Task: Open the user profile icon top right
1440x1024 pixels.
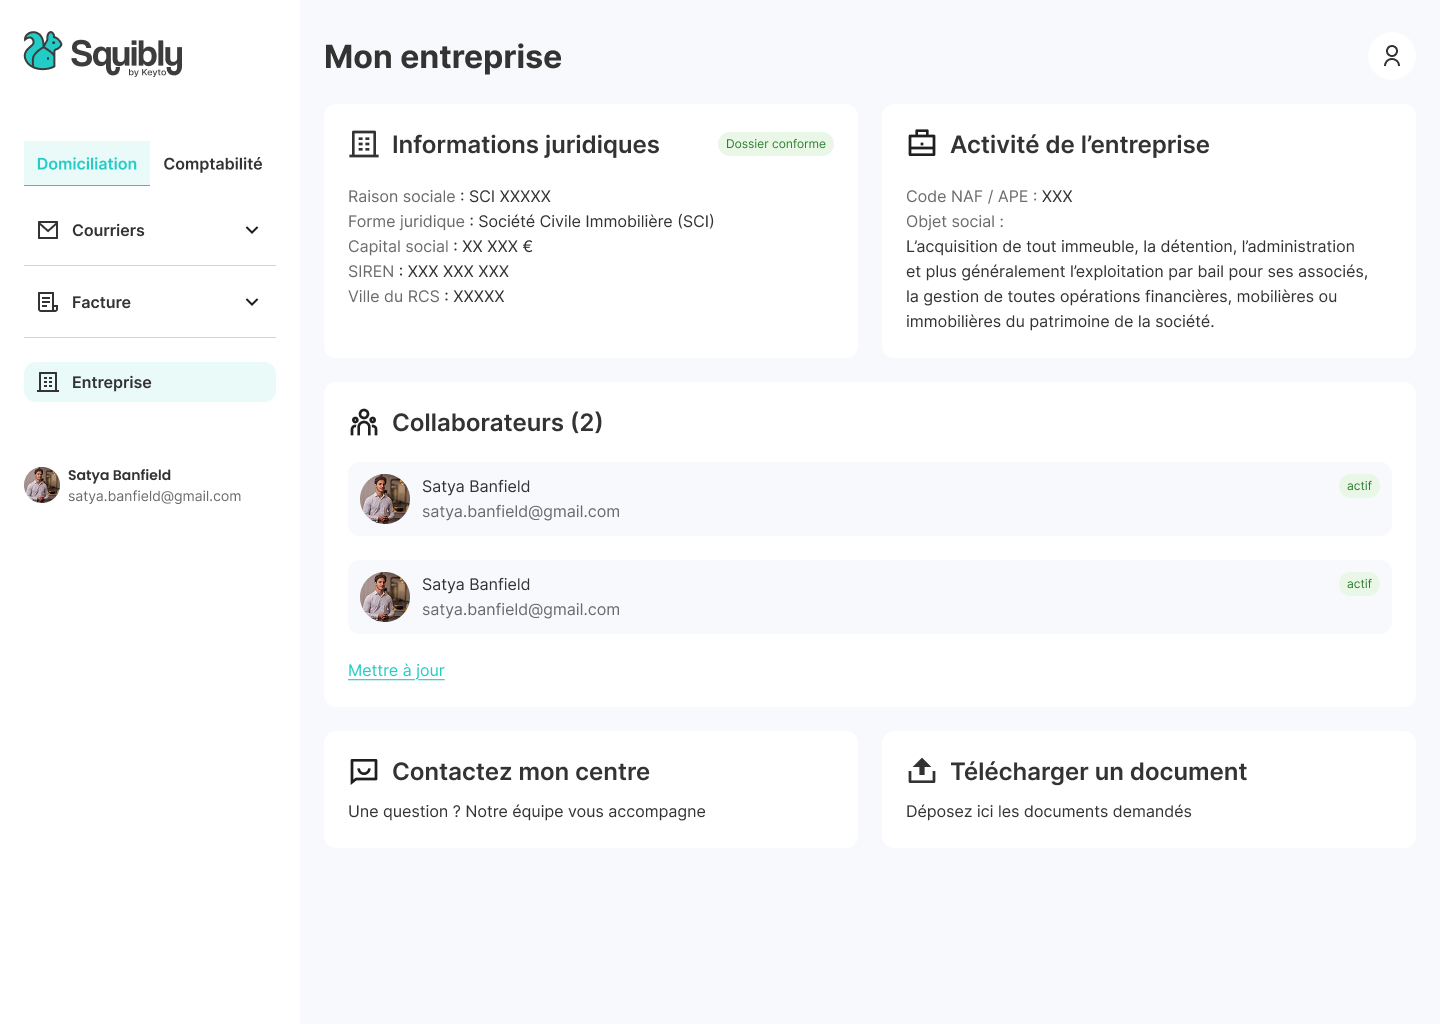Action: [1391, 56]
